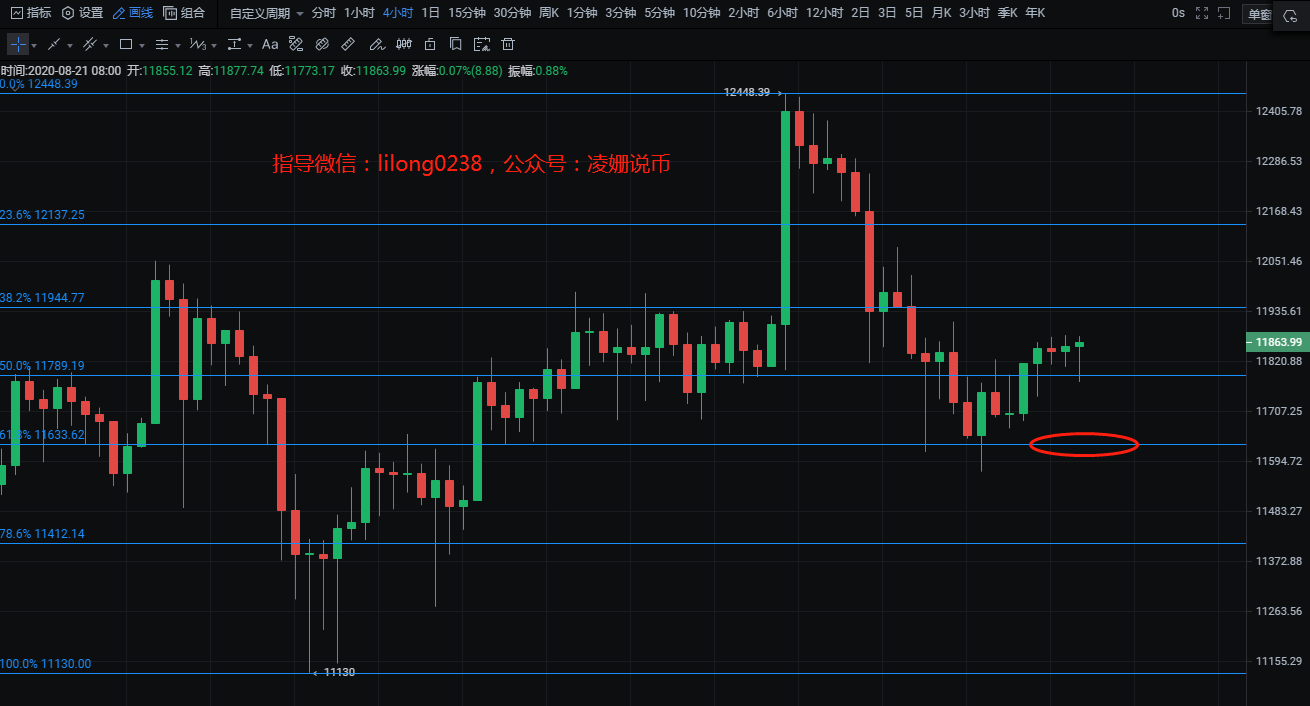Click the candlestick pattern tool icon
Viewport: 1310px width, 706px height.
[x=404, y=45]
